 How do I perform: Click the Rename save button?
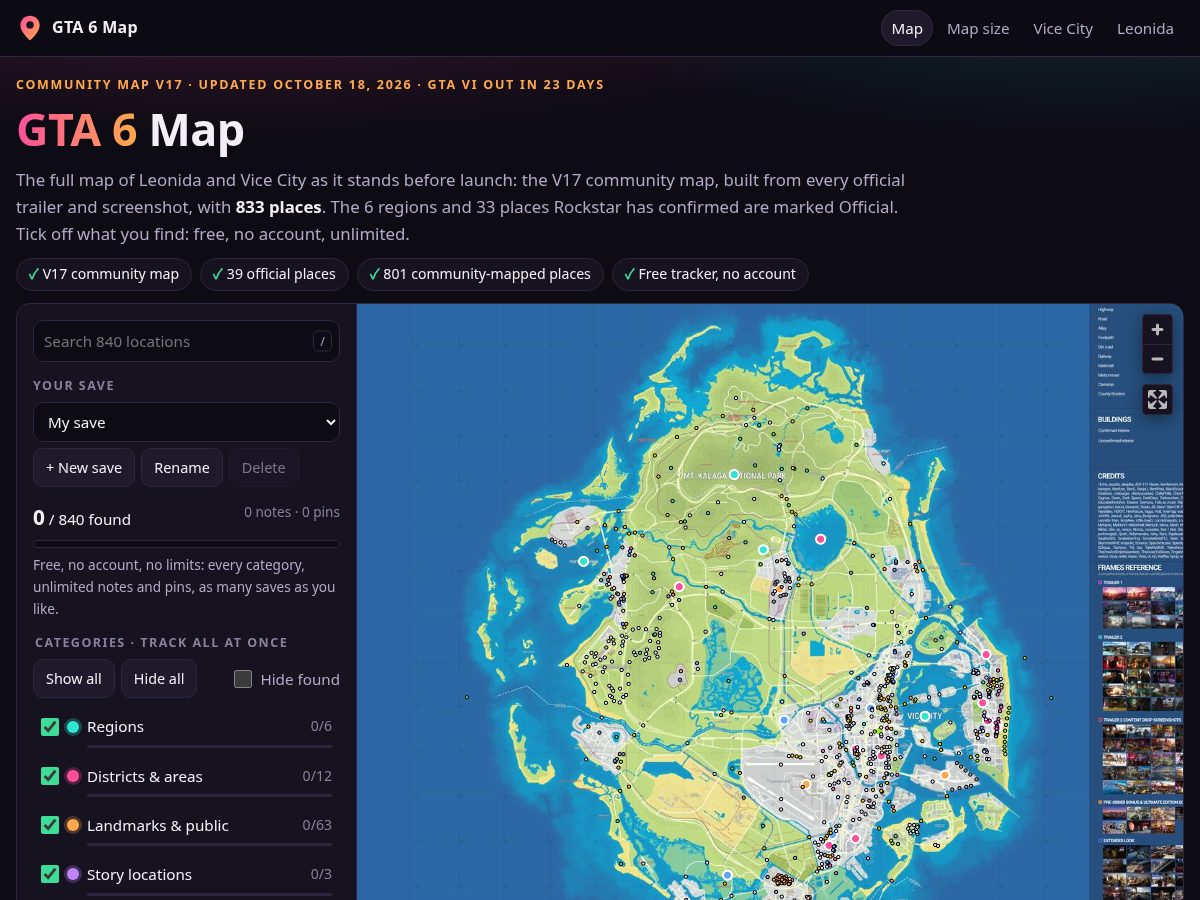(x=182, y=467)
